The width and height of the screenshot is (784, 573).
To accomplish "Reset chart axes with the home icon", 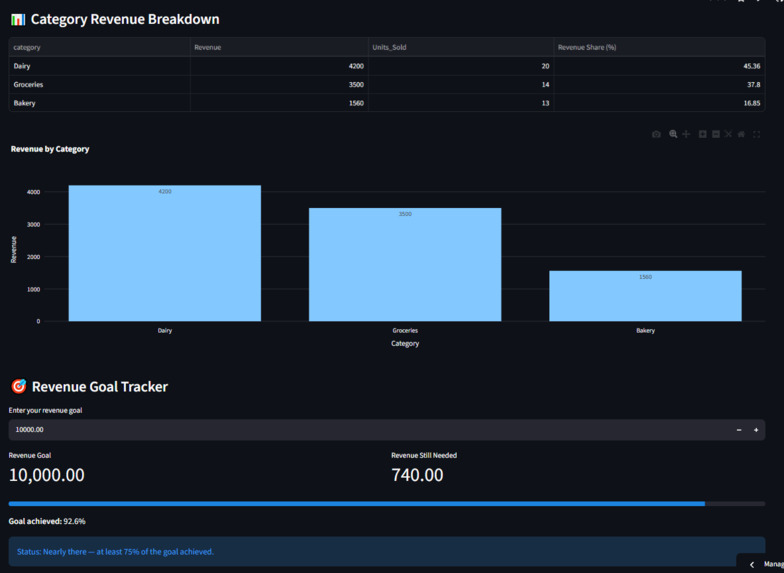I will (741, 134).
